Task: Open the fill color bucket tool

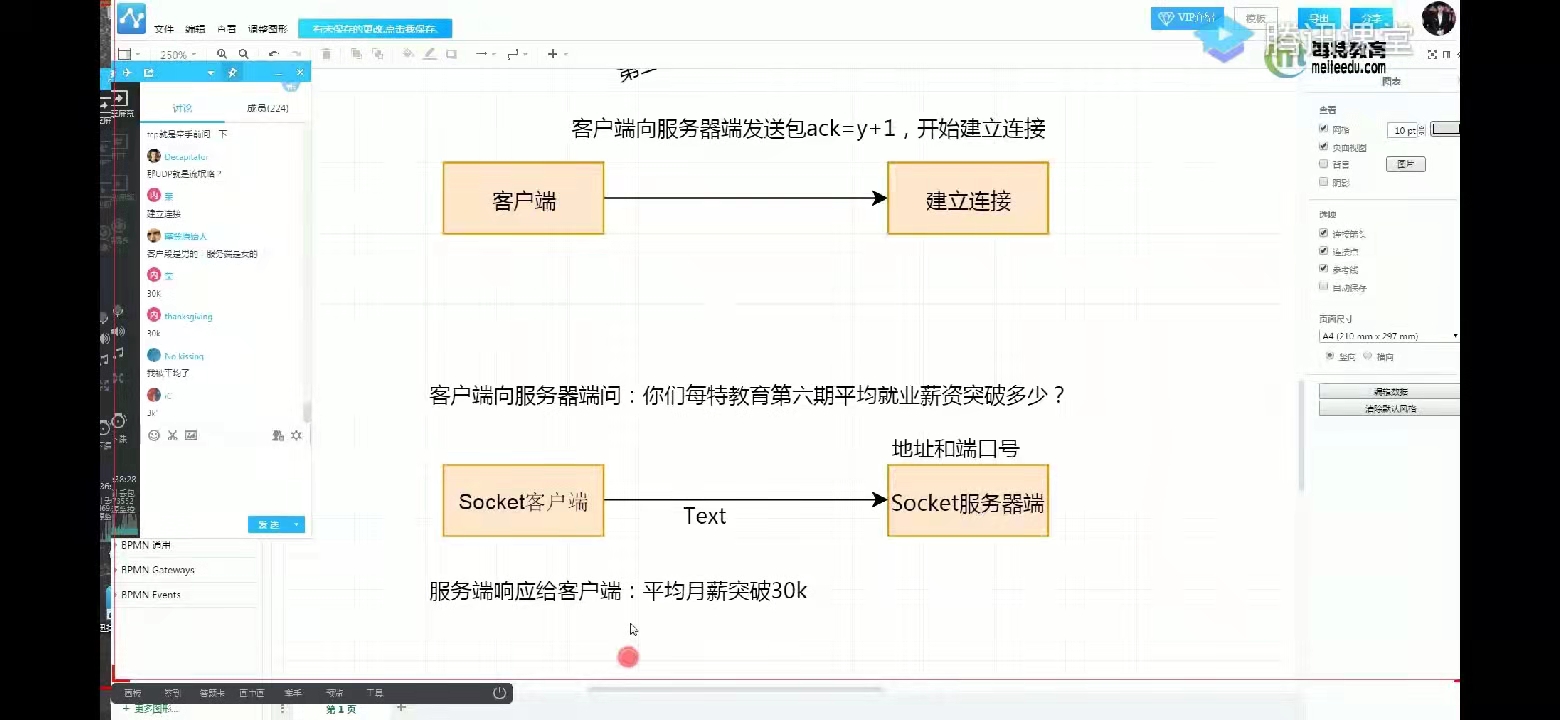Action: (x=408, y=54)
